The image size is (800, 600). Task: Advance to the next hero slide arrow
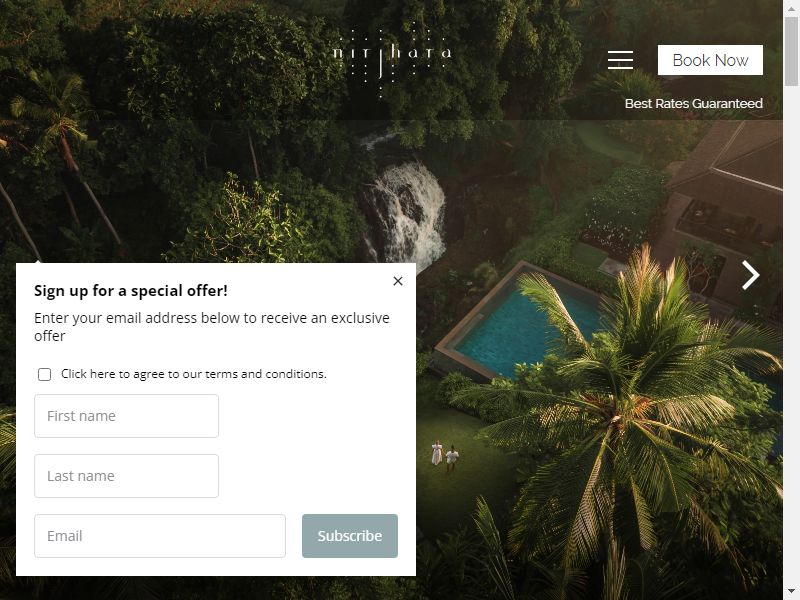pos(750,275)
